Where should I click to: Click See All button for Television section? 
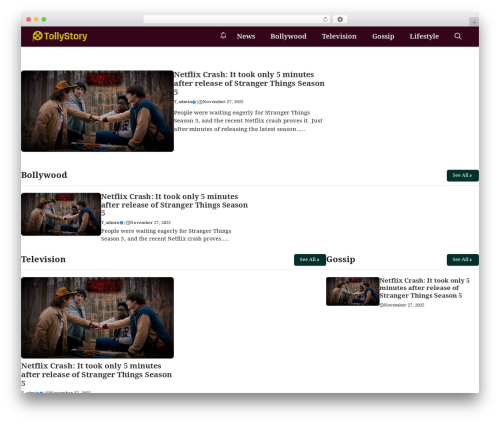[310, 260]
